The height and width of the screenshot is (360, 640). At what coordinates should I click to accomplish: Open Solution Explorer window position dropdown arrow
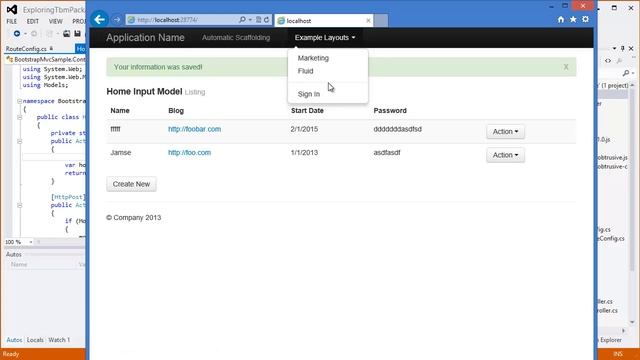click(614, 49)
